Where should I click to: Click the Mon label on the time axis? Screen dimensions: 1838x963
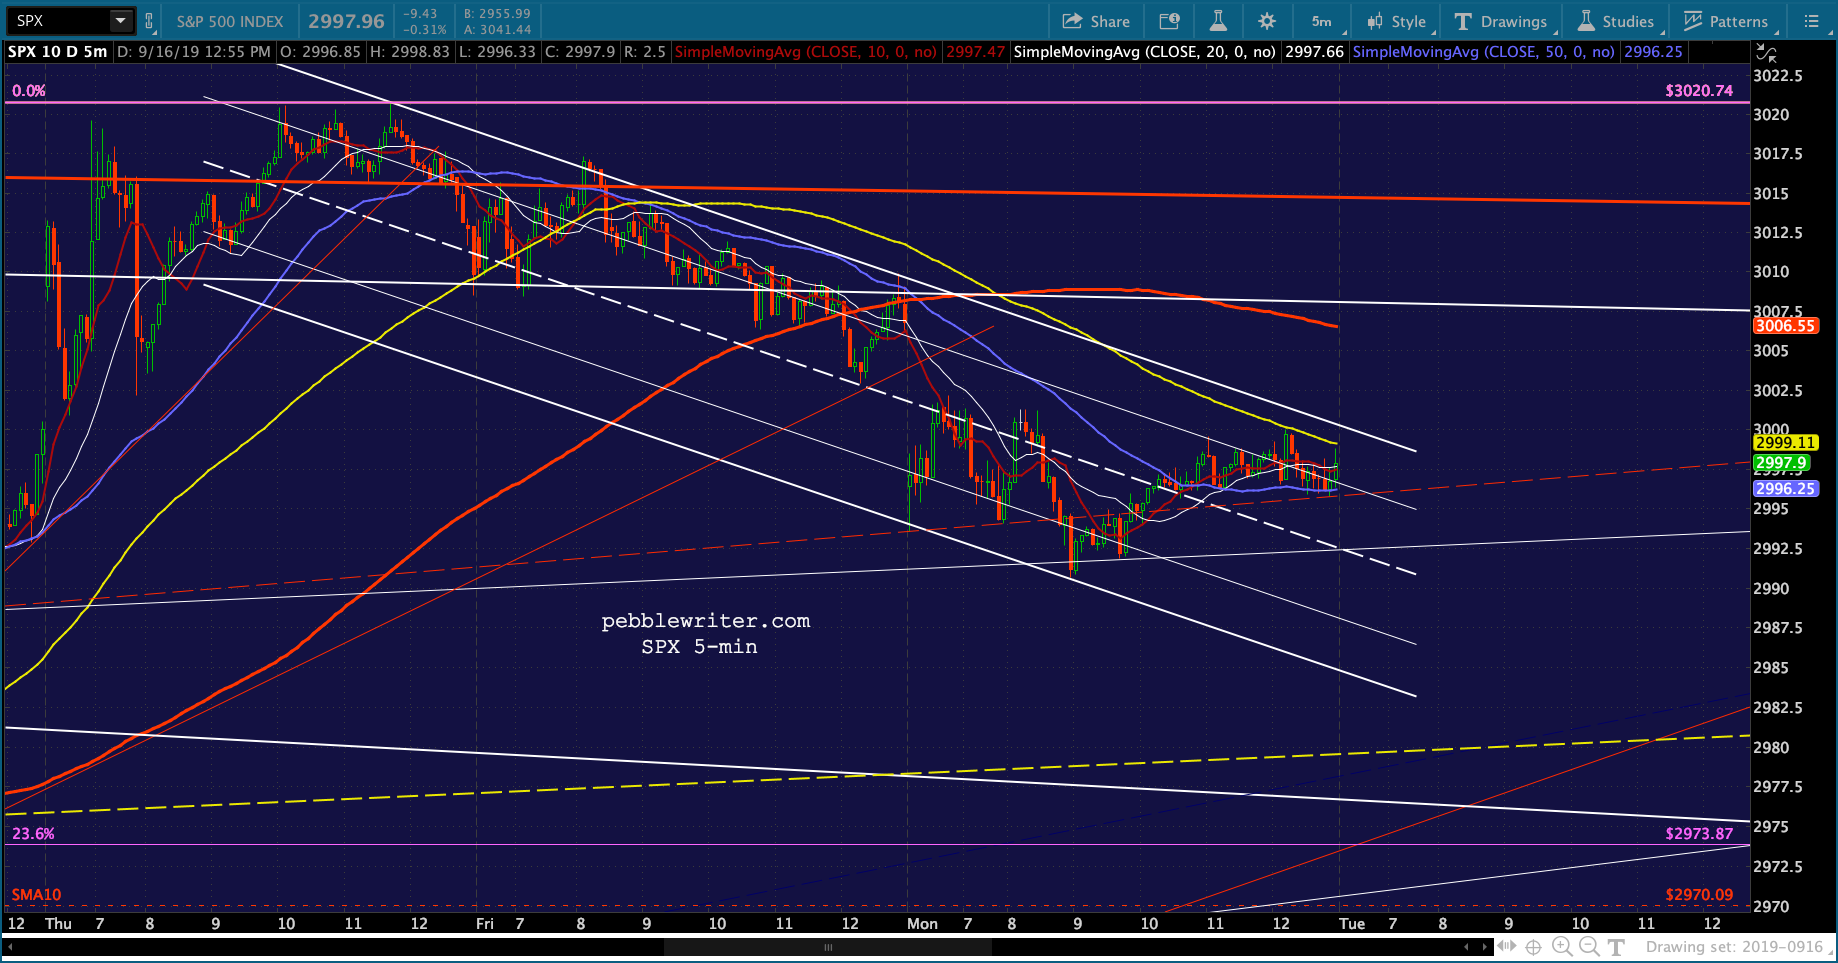(922, 924)
